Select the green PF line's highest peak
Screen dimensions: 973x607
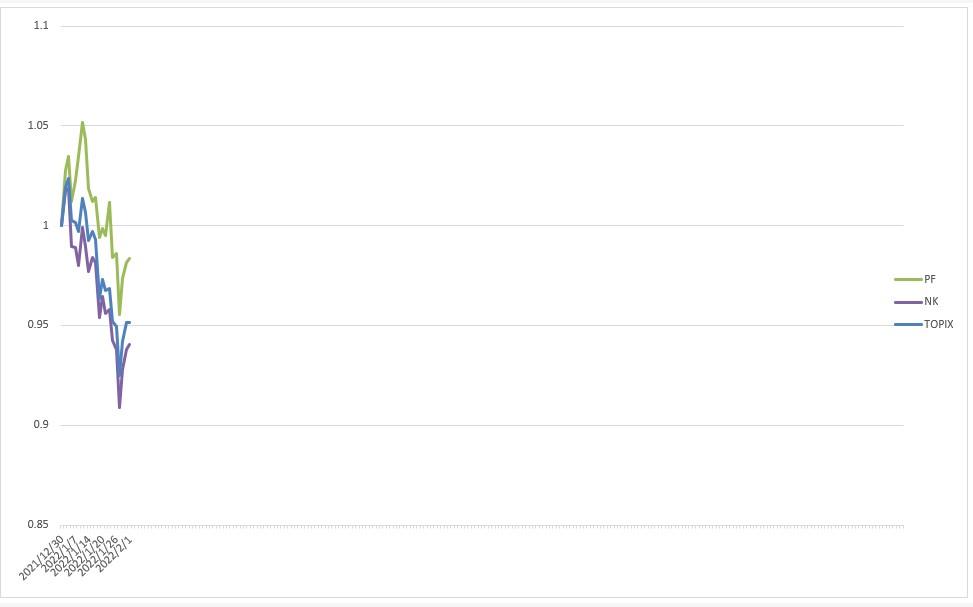tap(82, 122)
